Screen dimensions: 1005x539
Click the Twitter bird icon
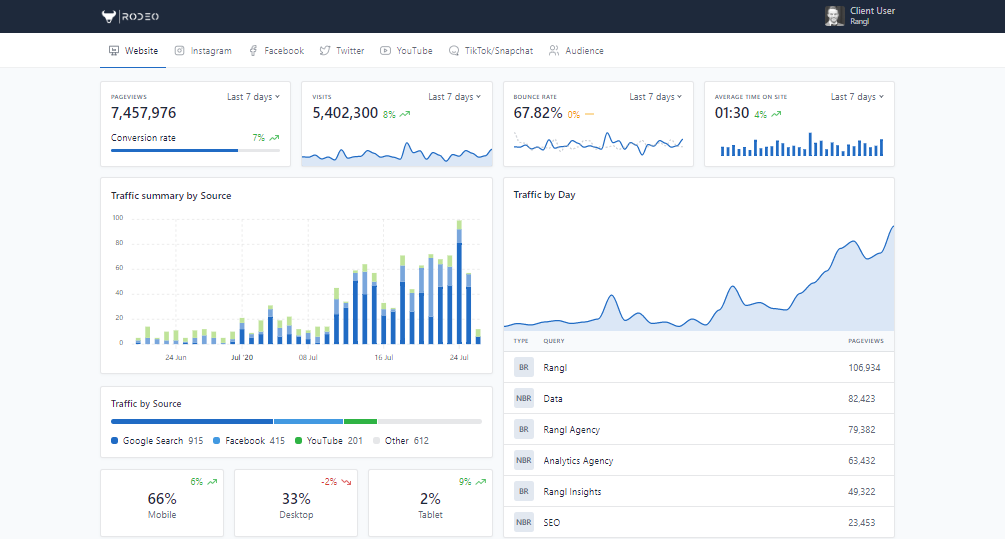(325, 51)
